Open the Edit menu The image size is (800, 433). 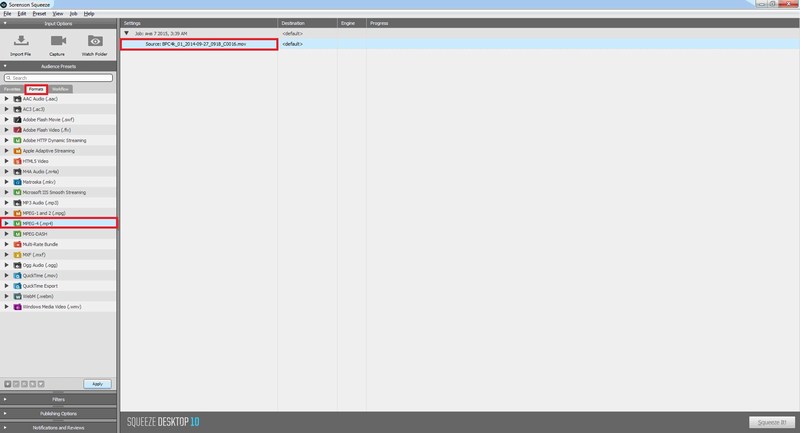click(22, 14)
